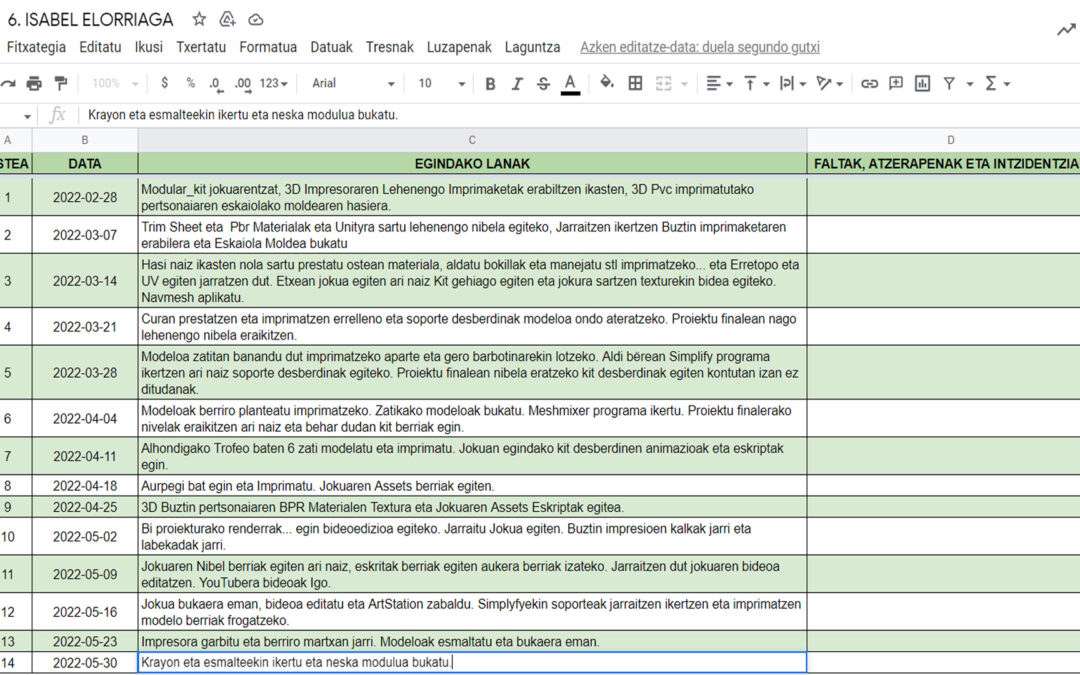The image size is (1080, 675).
Task: Open the Txertatu menu
Action: pos(200,47)
